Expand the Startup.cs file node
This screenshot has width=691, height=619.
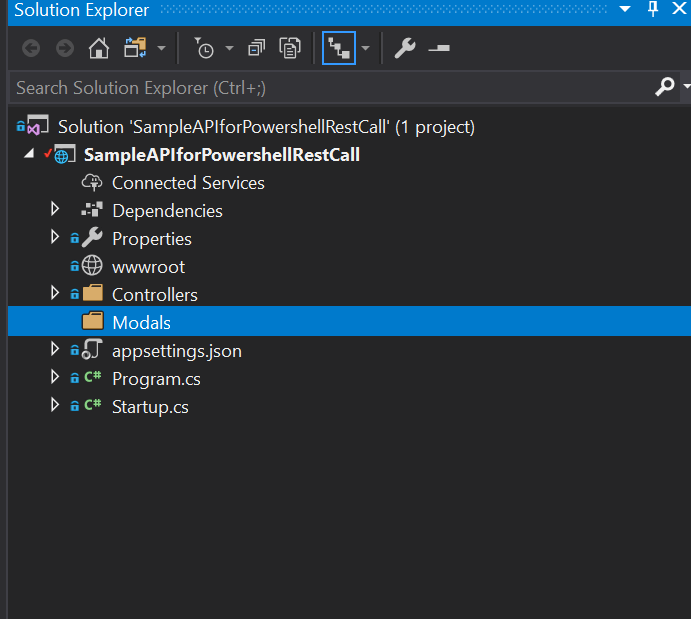click(56, 407)
